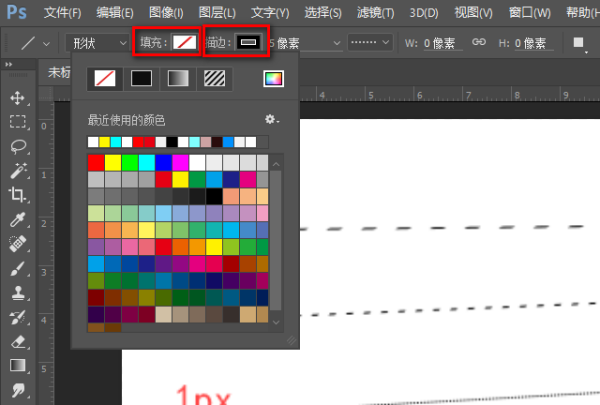
Task: Open the swatches gear menu
Action: 271,120
